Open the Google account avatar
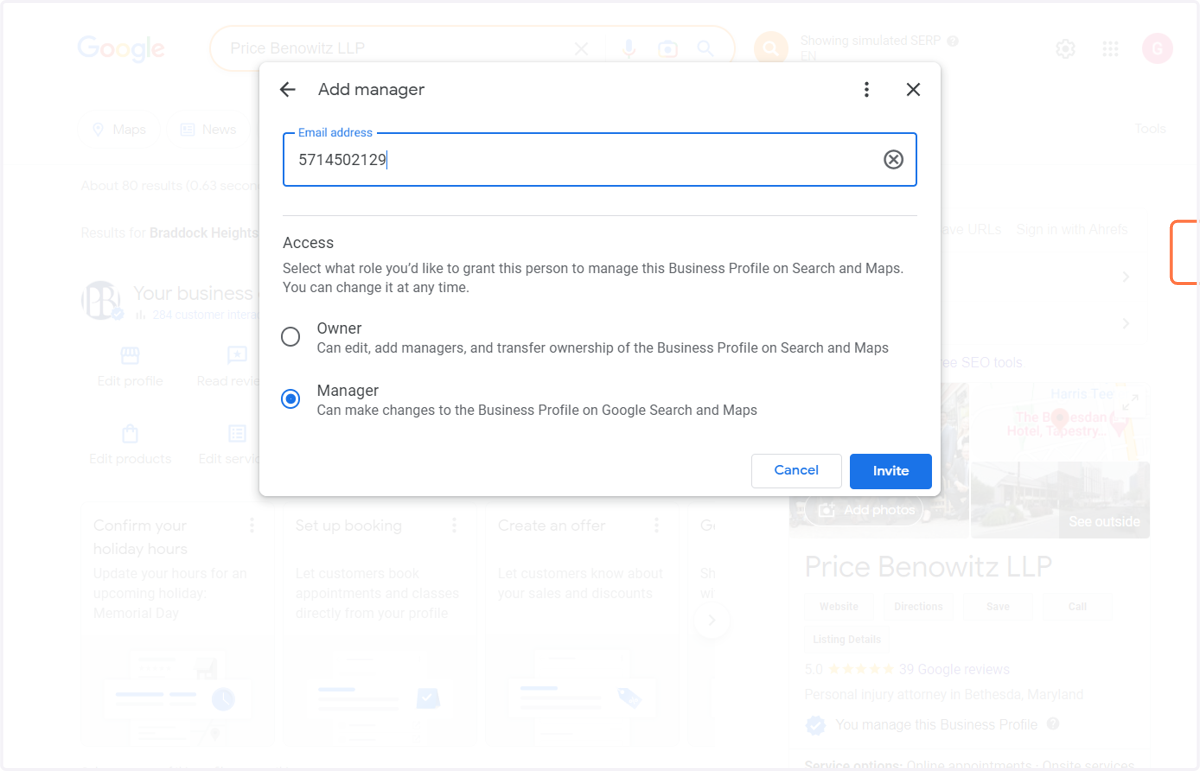The height and width of the screenshot is (771, 1200). [x=1158, y=48]
